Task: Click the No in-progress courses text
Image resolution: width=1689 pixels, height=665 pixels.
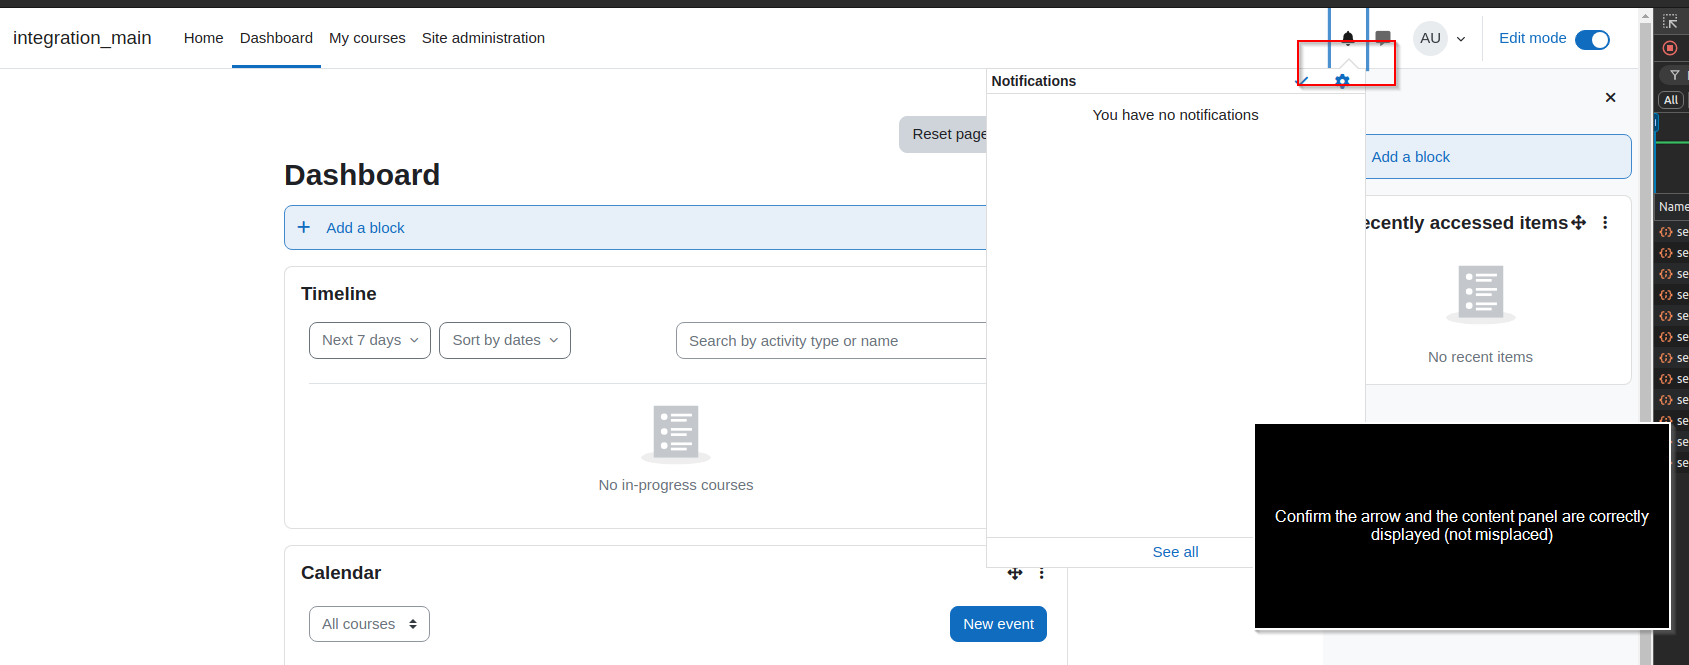Action: point(676,485)
